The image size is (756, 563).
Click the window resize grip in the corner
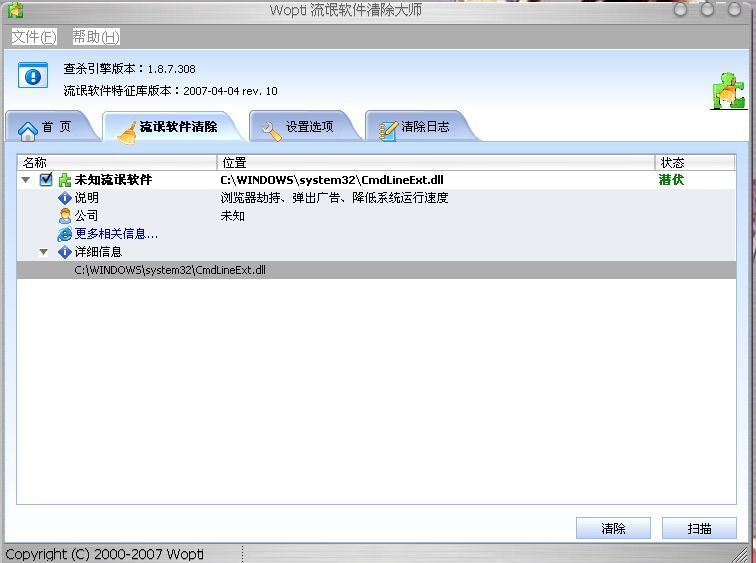click(x=742, y=554)
